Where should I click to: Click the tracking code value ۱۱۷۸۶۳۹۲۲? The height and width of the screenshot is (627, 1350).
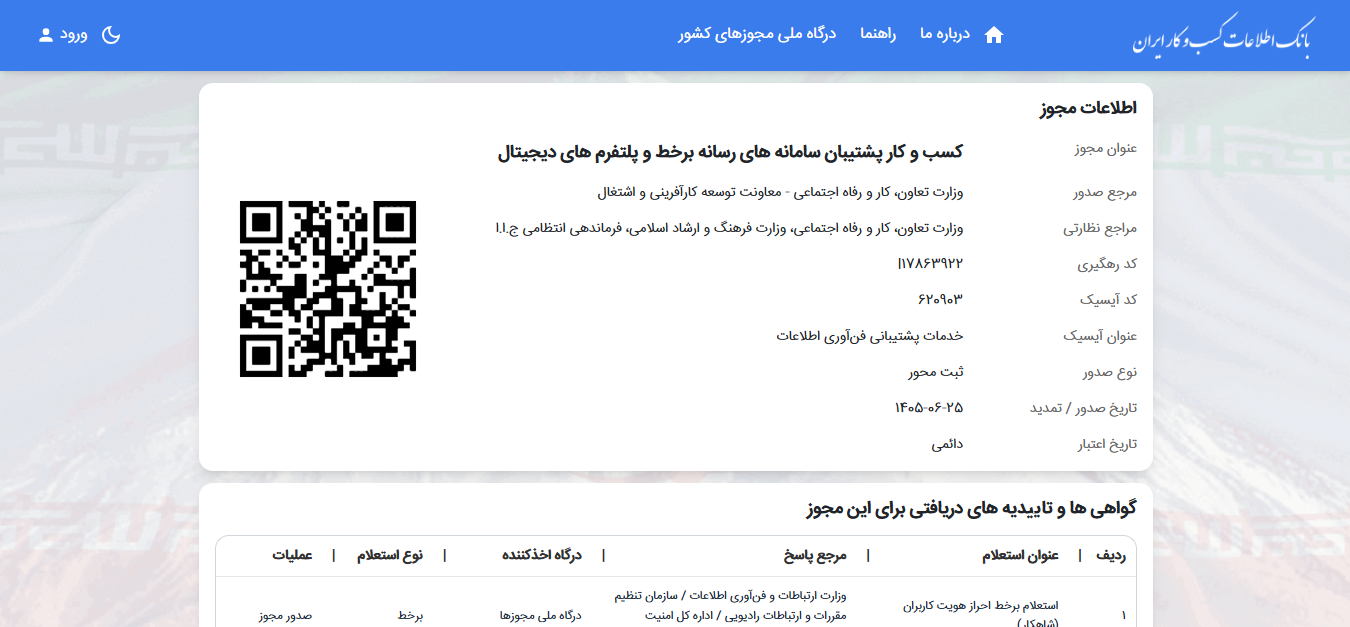pos(930,263)
